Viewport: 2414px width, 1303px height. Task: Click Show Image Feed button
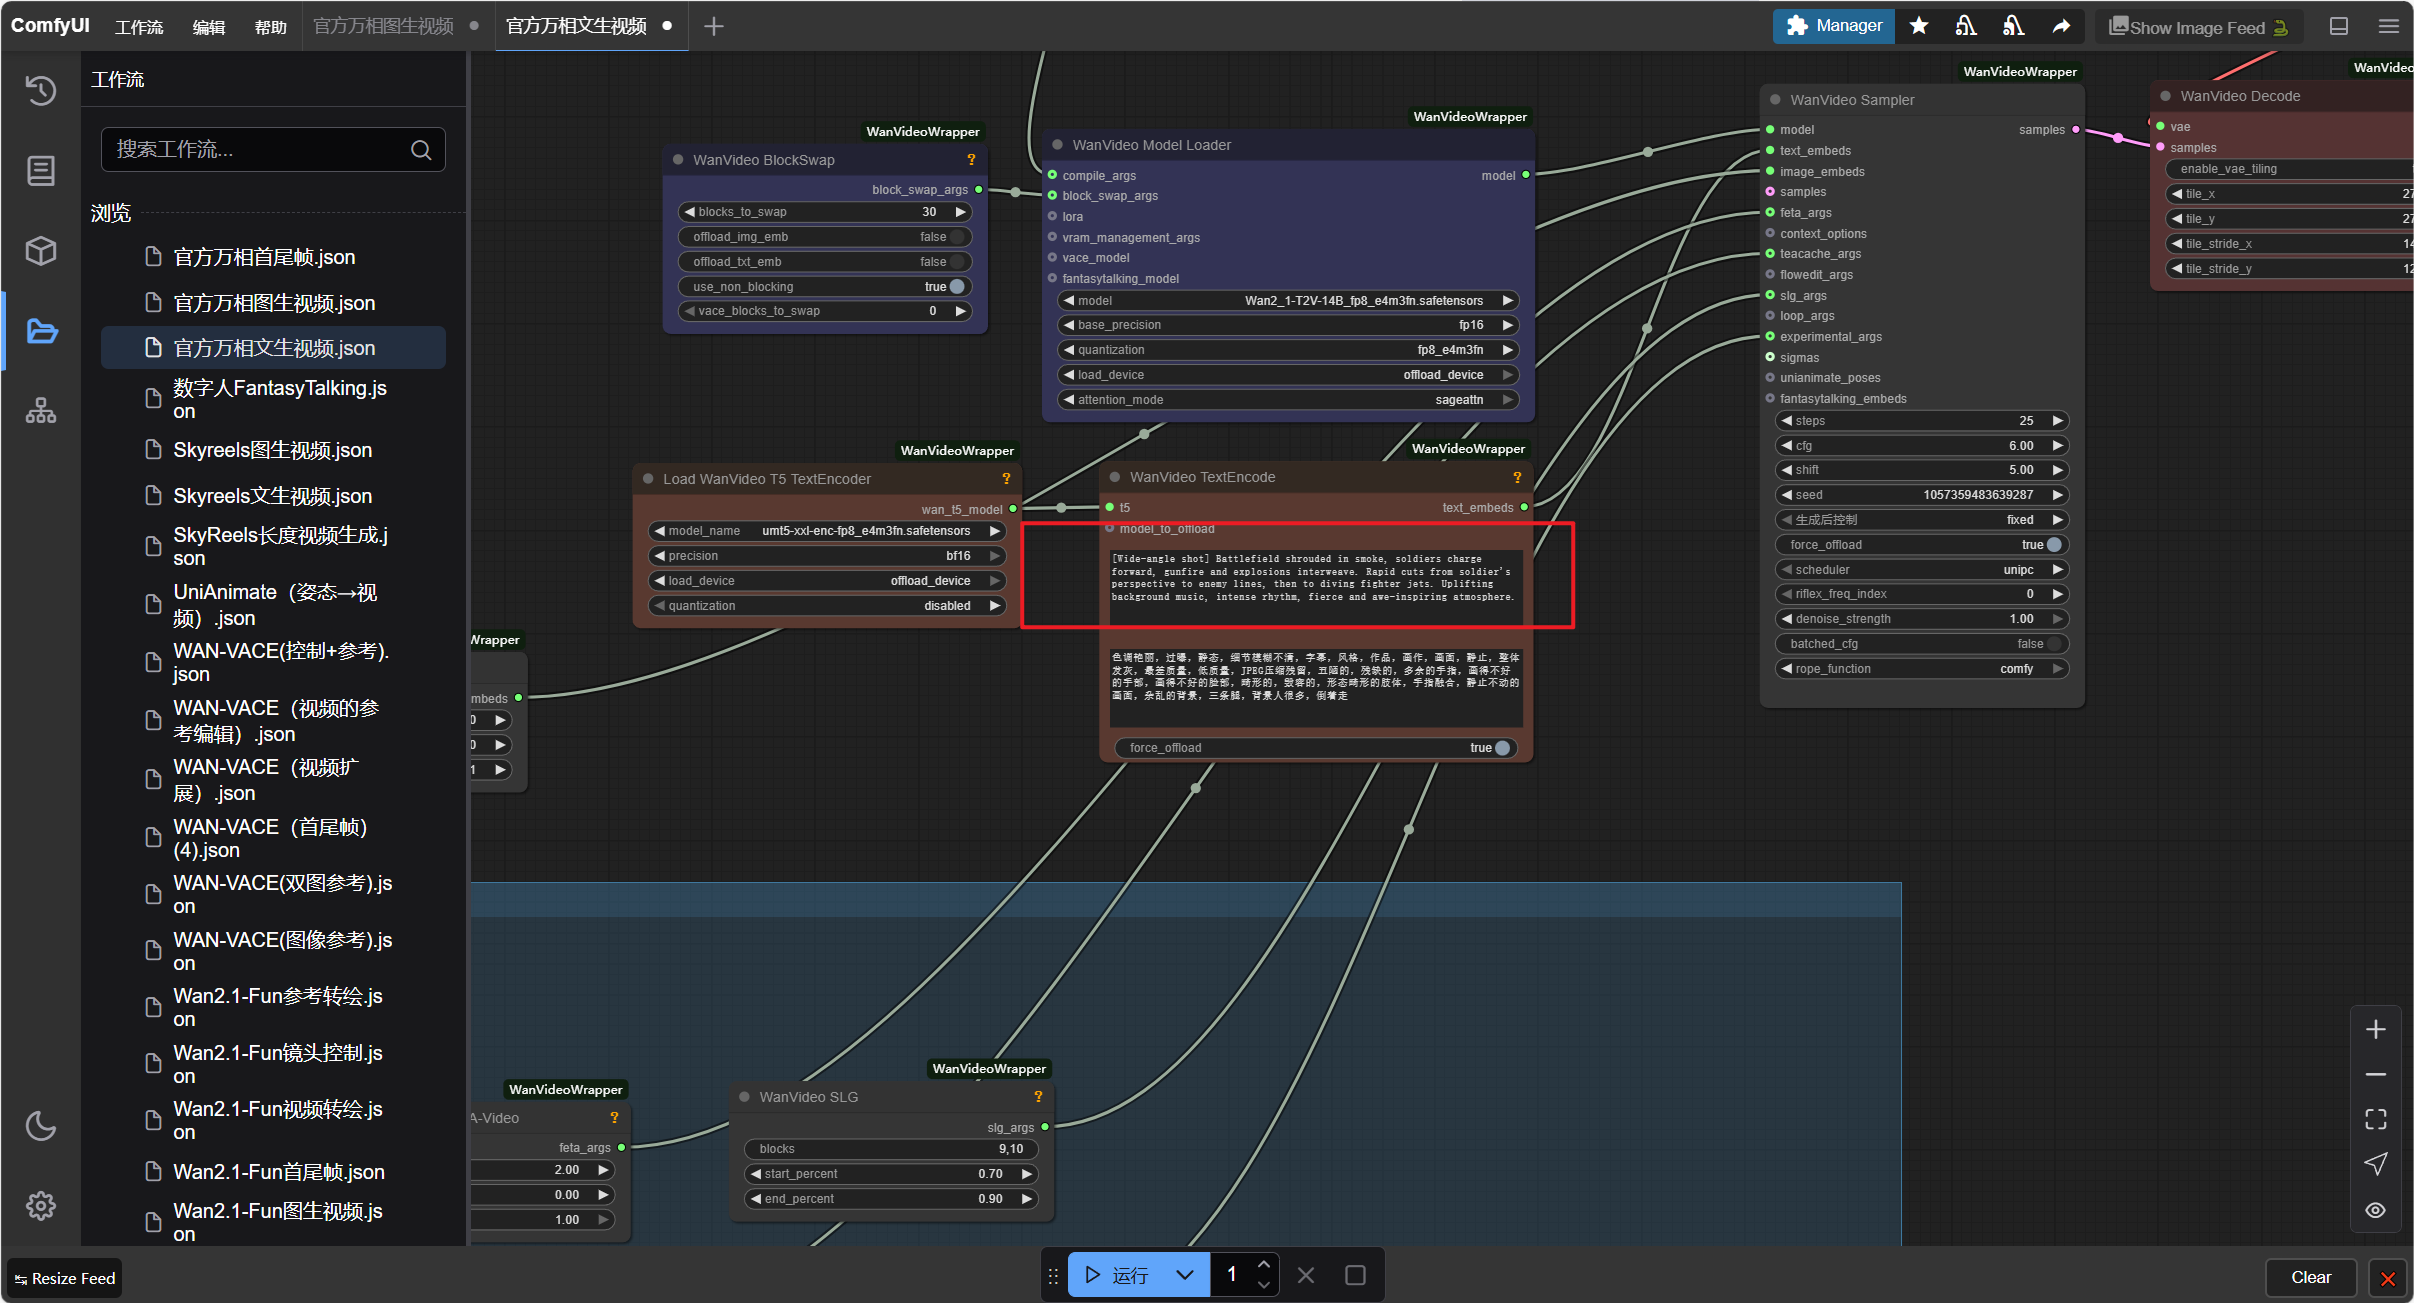pos(2199,27)
